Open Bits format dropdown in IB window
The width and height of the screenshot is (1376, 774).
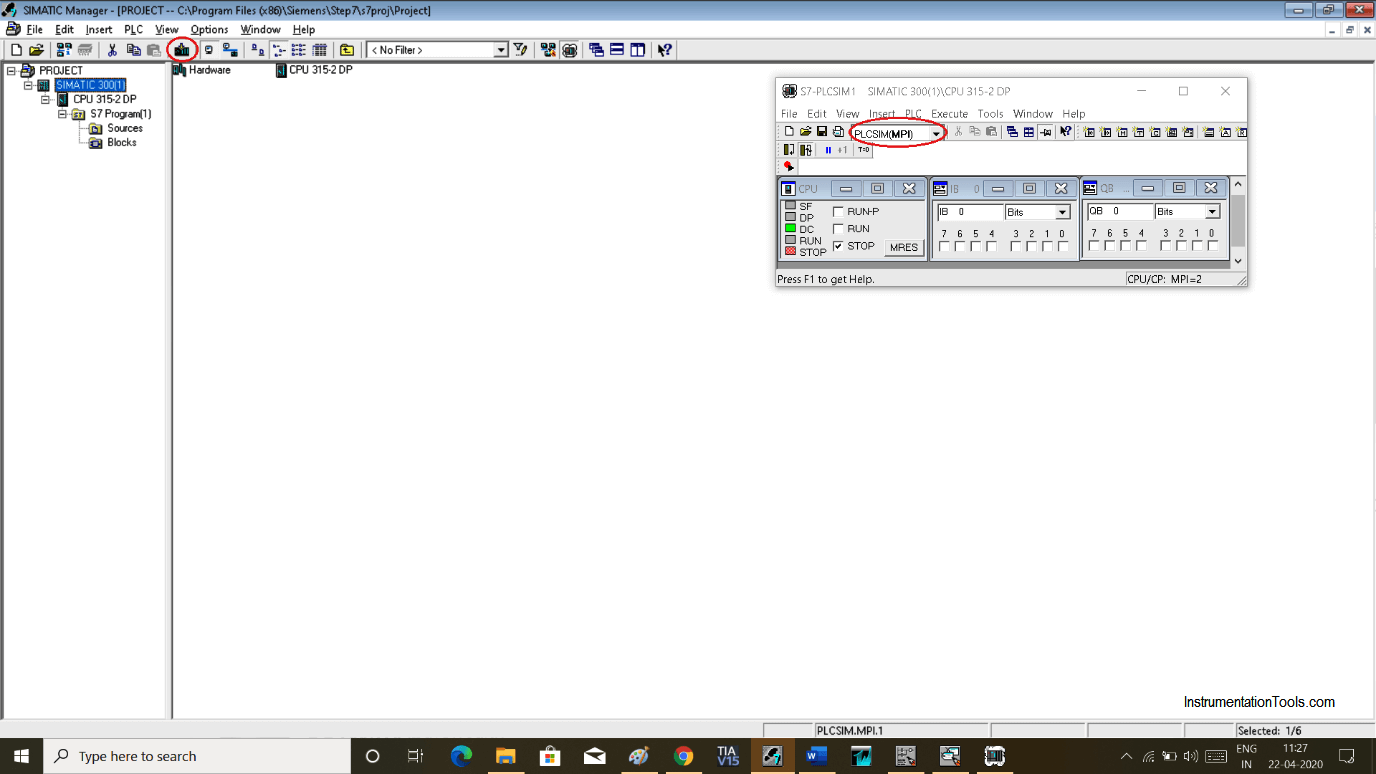point(1063,212)
